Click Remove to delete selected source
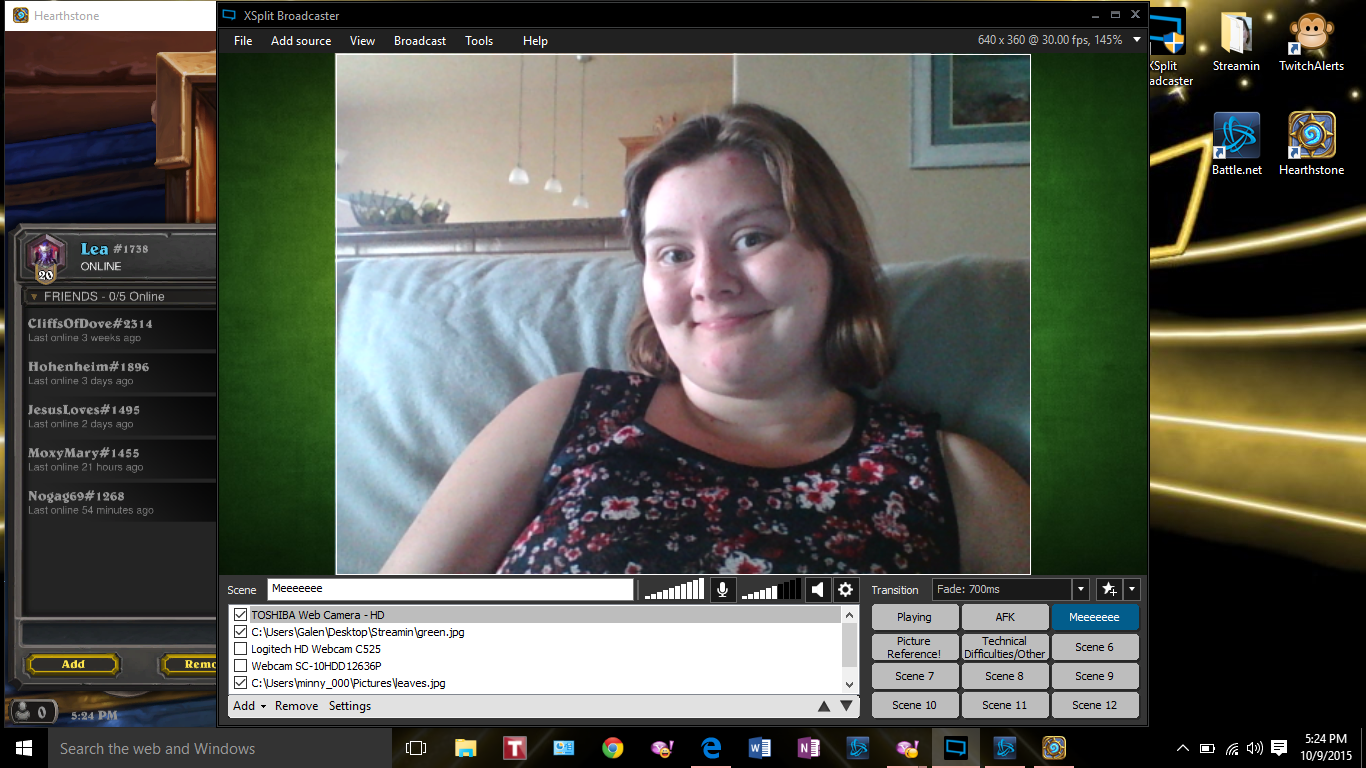This screenshot has height=768, width=1366. coord(296,705)
